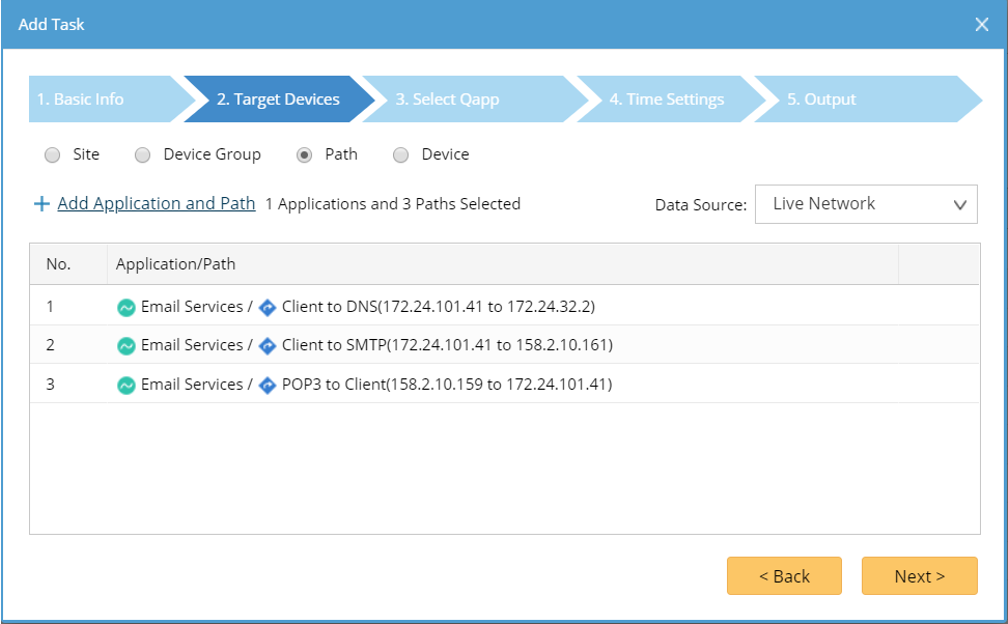The width and height of the screenshot is (1008, 624).
Task: Click the green Email Services icon in row 2
Action: pyautogui.click(x=126, y=346)
